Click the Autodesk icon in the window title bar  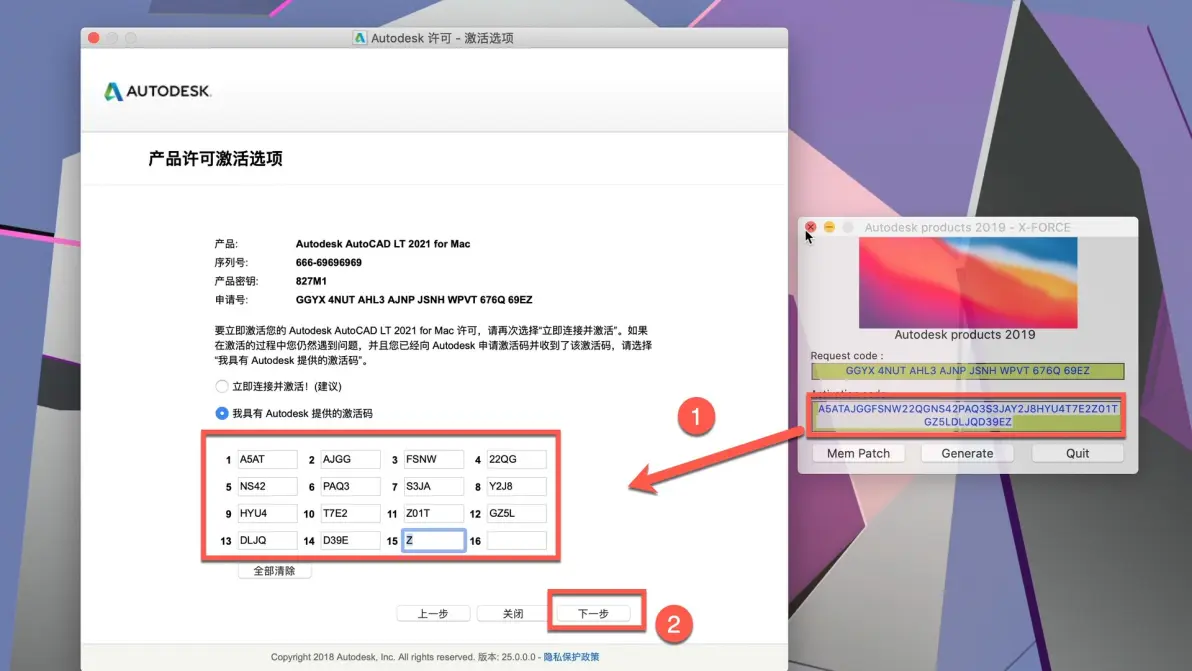click(360, 38)
